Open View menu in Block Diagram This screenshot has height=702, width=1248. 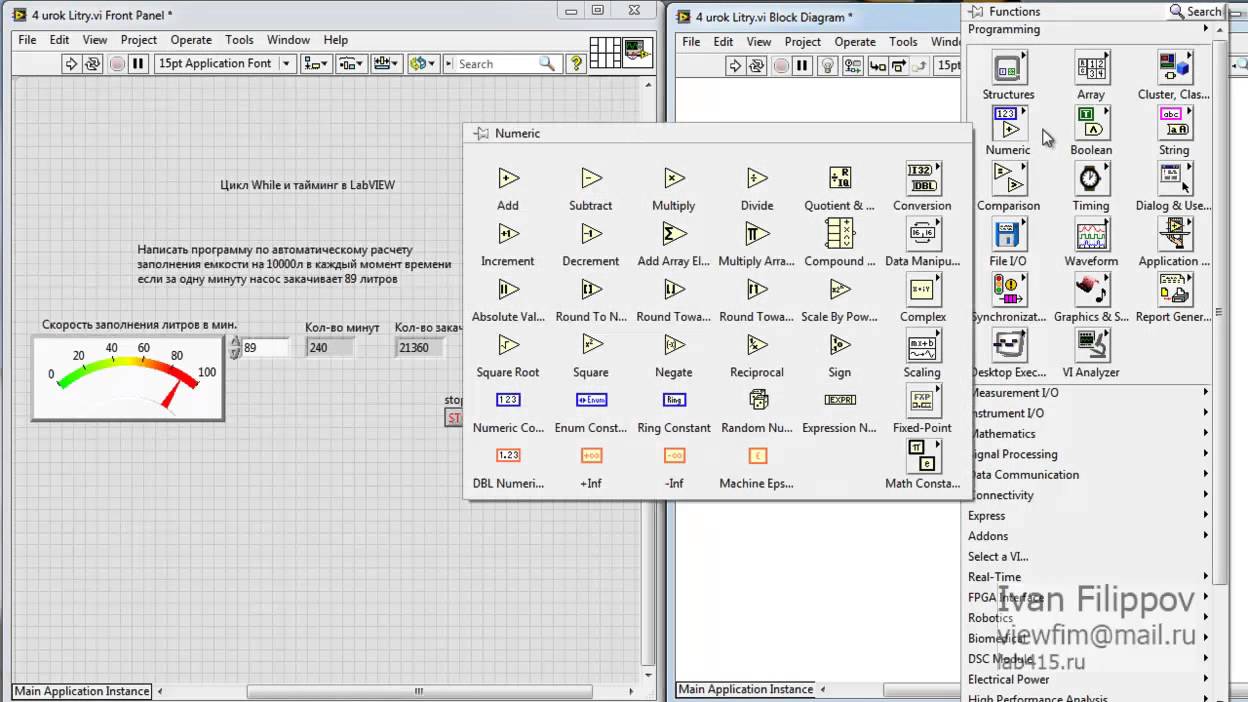(759, 42)
